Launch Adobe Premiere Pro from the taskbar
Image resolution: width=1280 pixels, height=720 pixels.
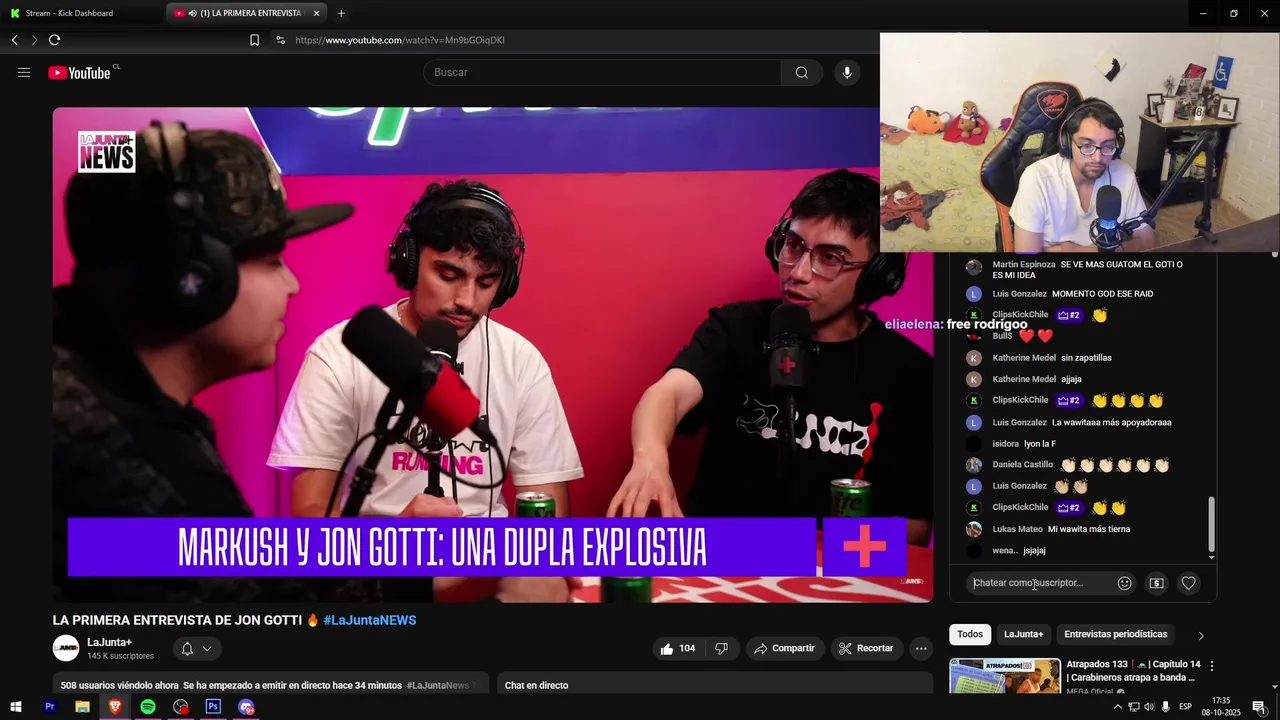click(49, 707)
